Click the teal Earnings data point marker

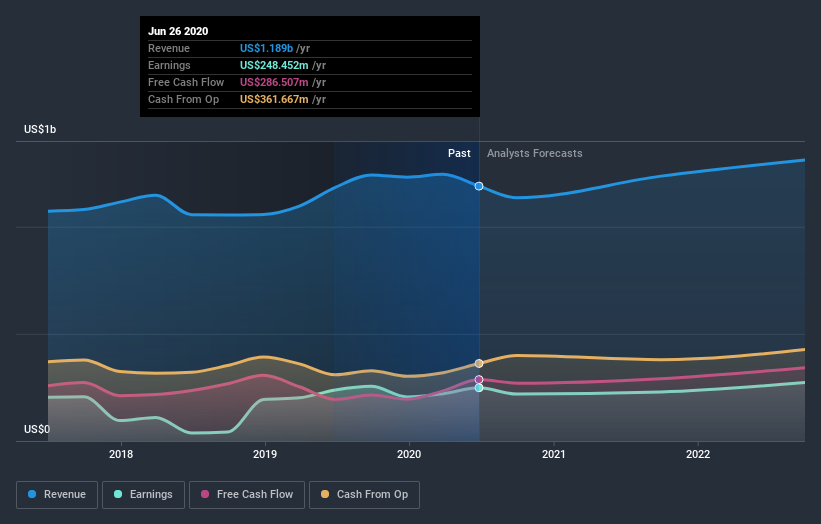(479, 388)
